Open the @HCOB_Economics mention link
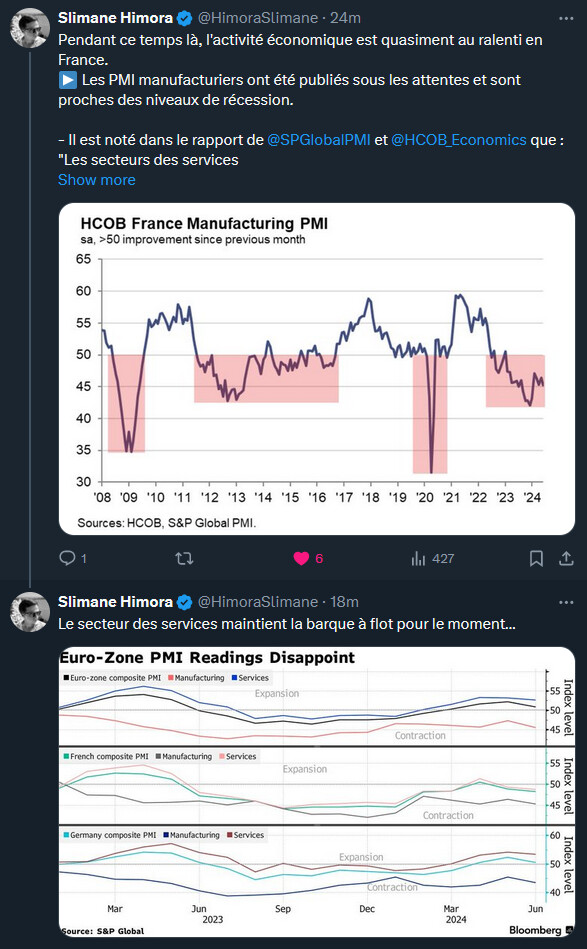 459,140
